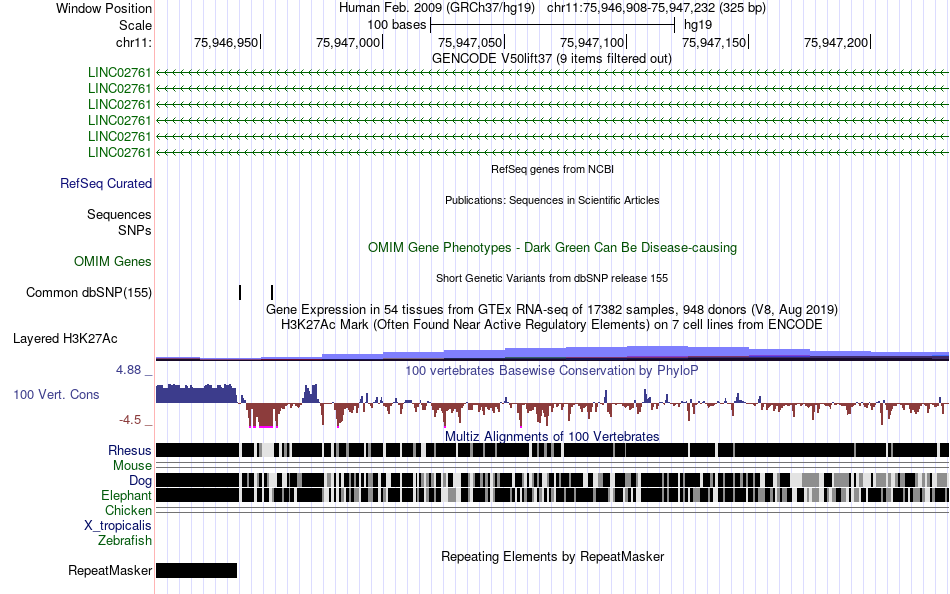The image size is (950, 594).
Task: Click the OMIM Genes track label
Action: 113,261
